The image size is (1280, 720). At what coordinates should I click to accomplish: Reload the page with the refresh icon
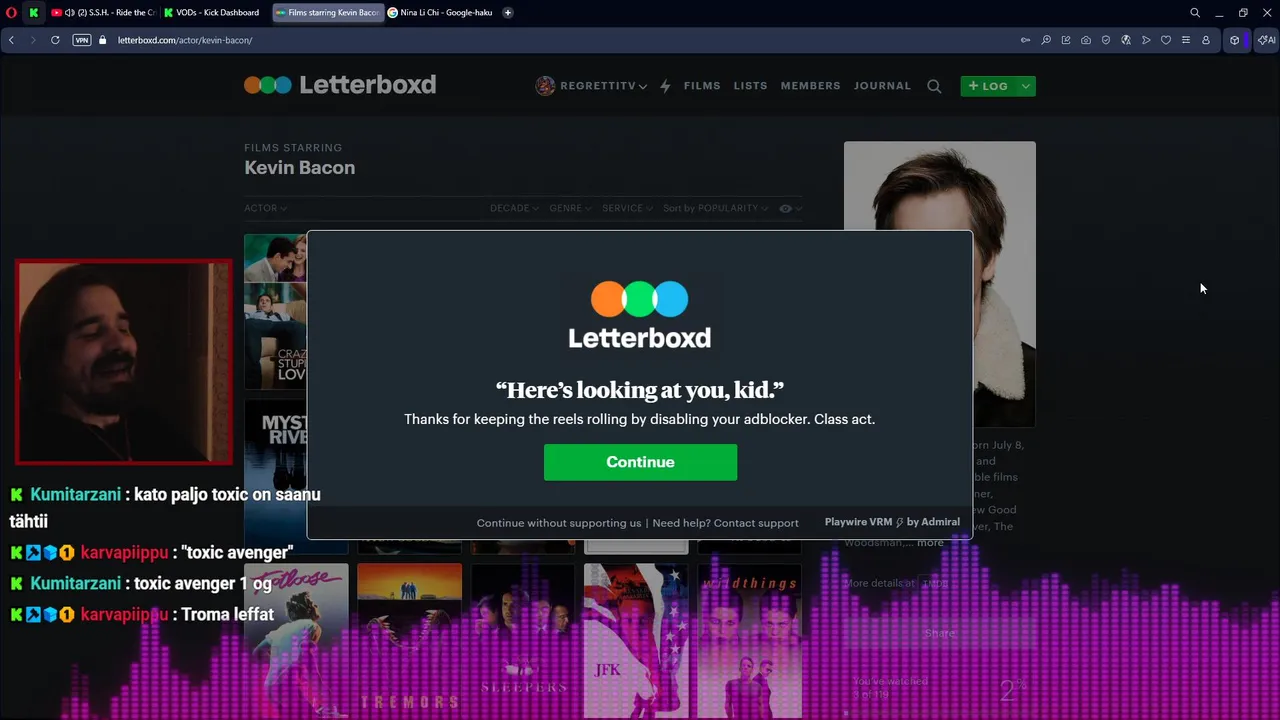[x=55, y=40]
